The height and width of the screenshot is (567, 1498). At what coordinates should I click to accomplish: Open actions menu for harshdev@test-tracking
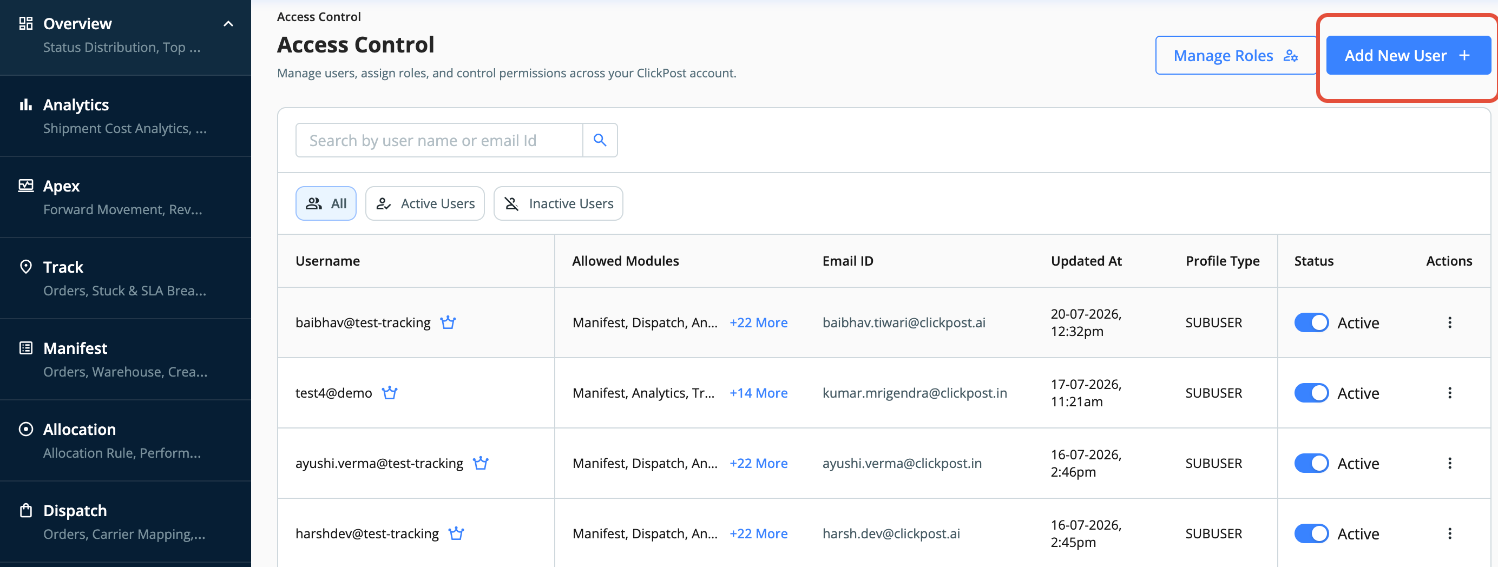tap(1450, 533)
